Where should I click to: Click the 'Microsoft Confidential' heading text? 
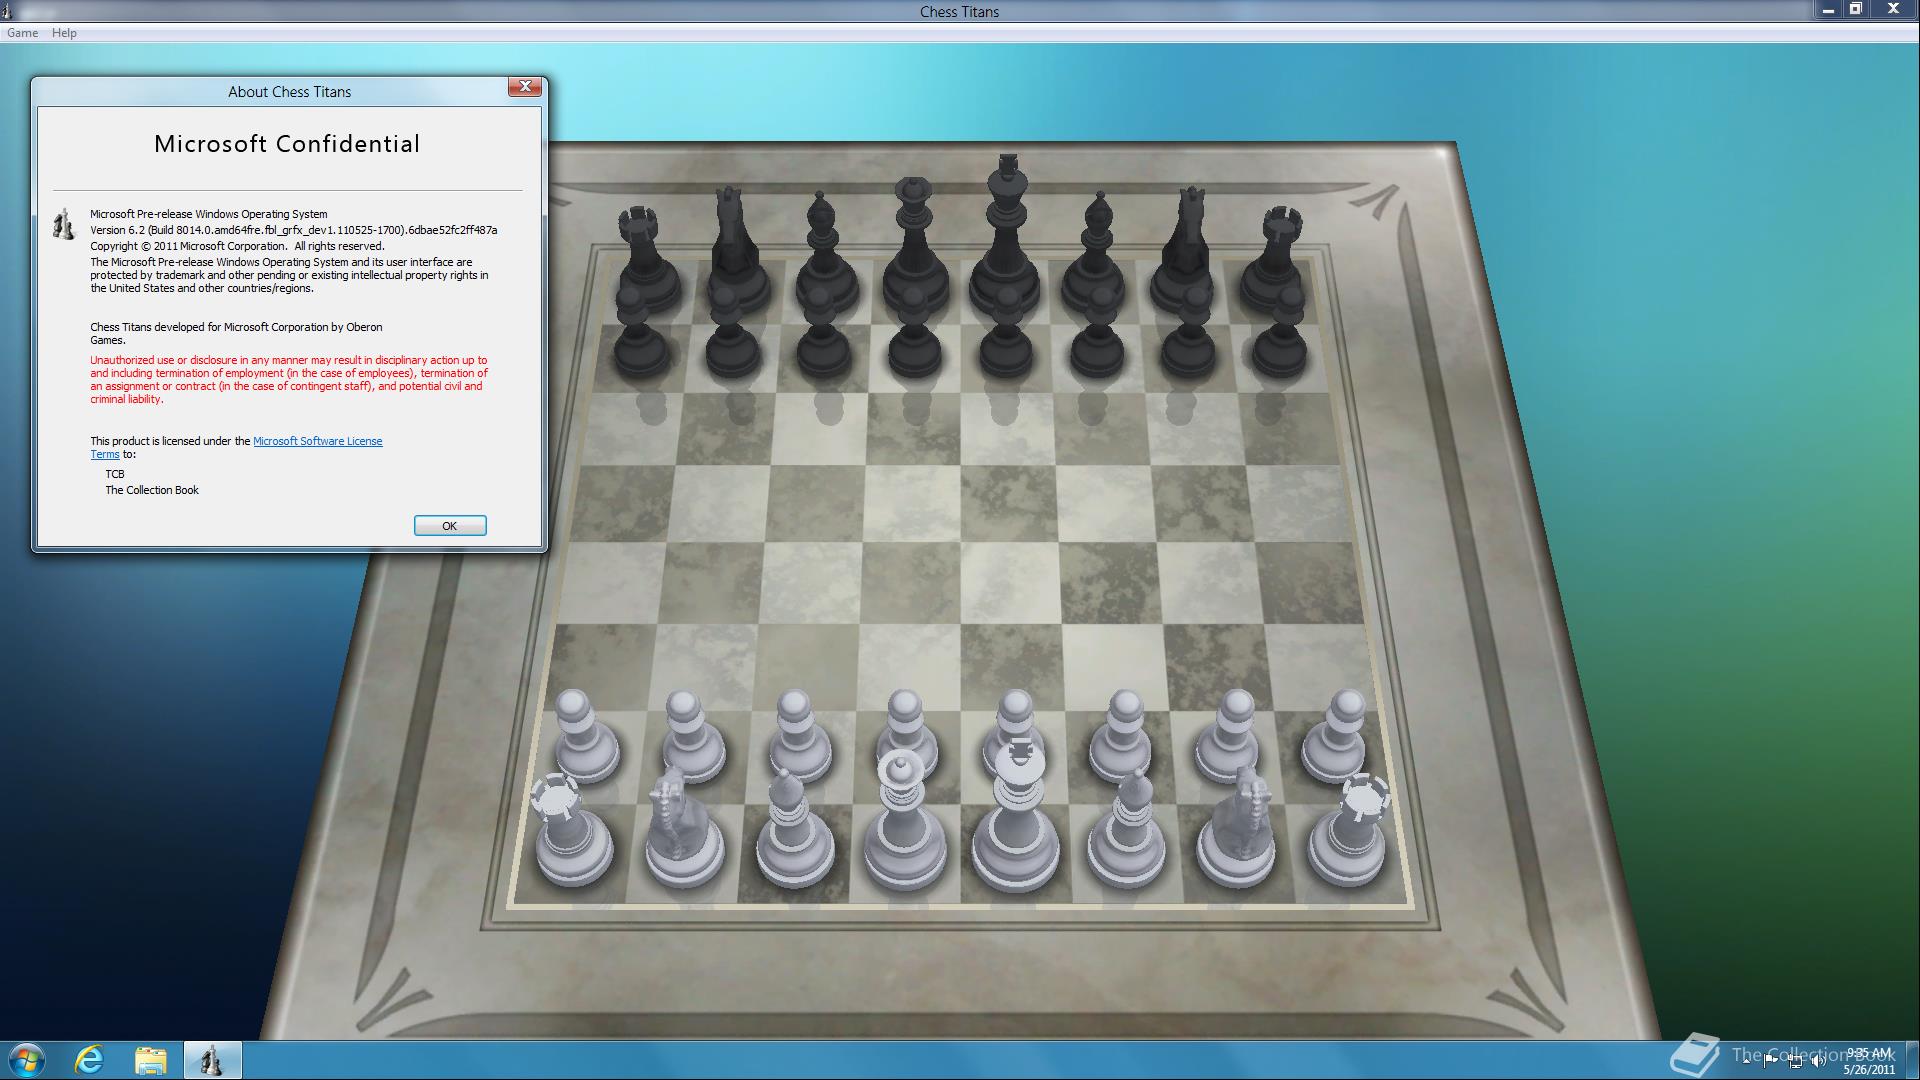pyautogui.click(x=287, y=144)
